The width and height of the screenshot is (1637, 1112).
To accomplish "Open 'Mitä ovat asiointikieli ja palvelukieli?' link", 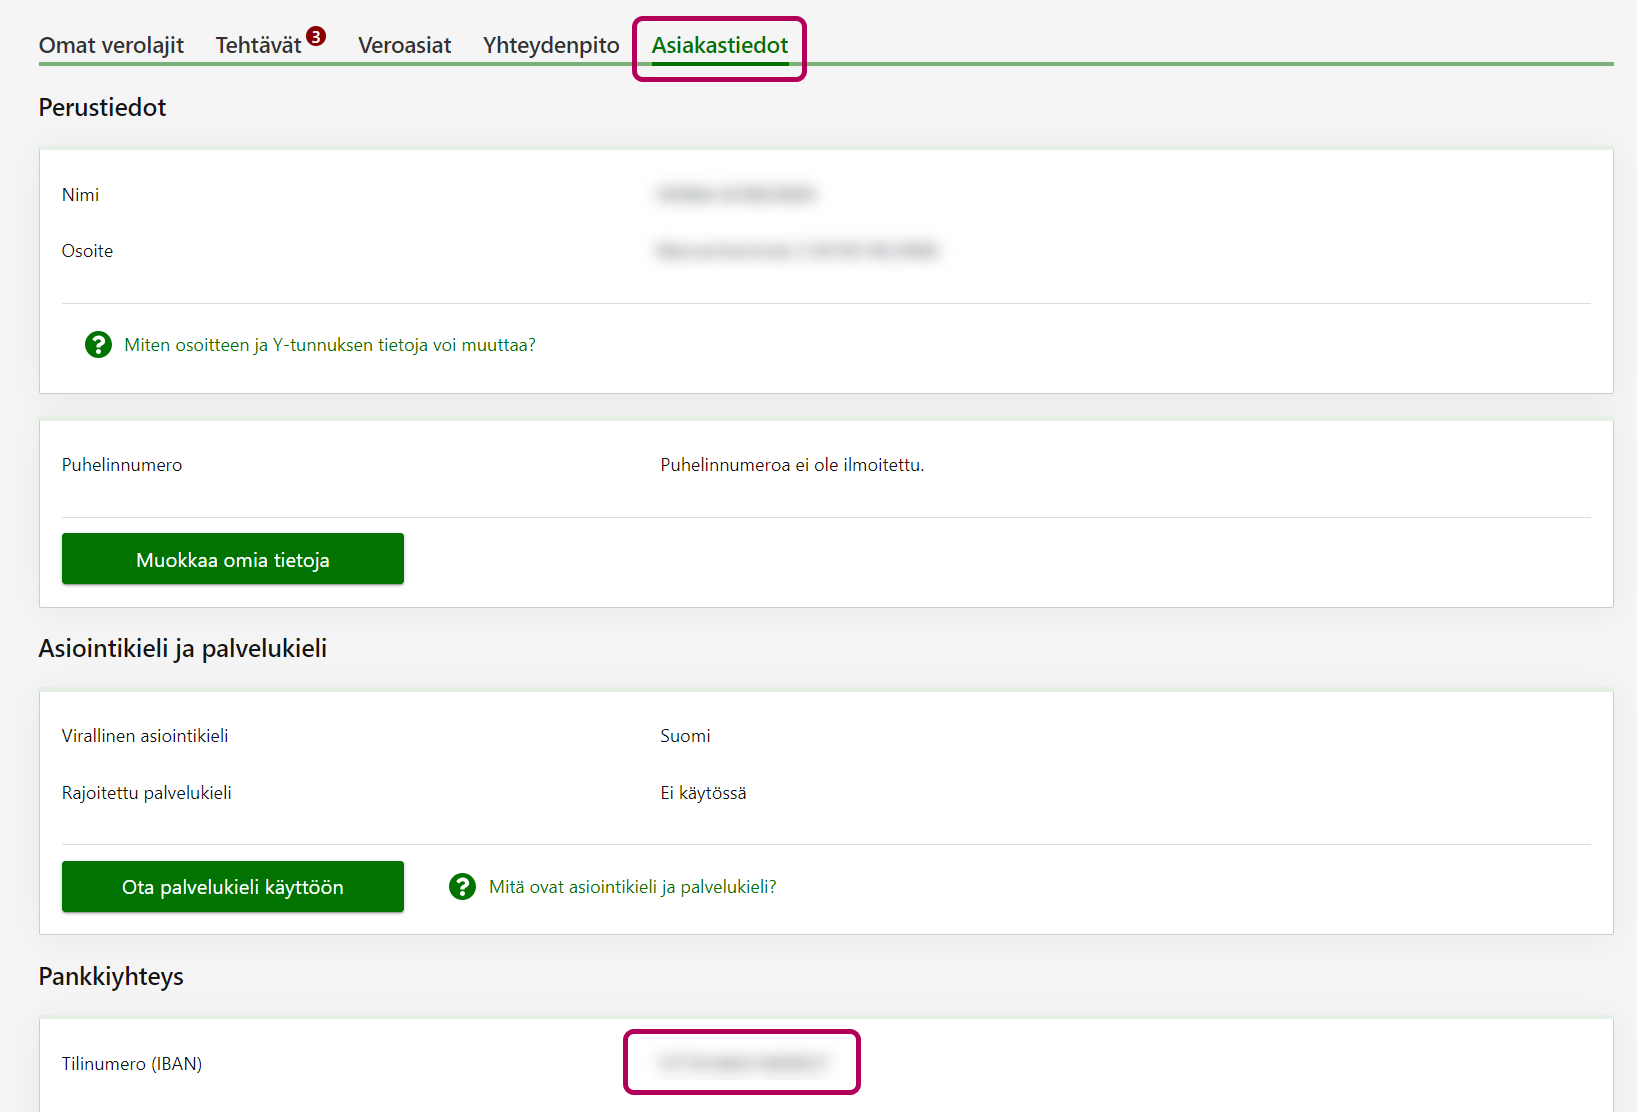I will [632, 887].
